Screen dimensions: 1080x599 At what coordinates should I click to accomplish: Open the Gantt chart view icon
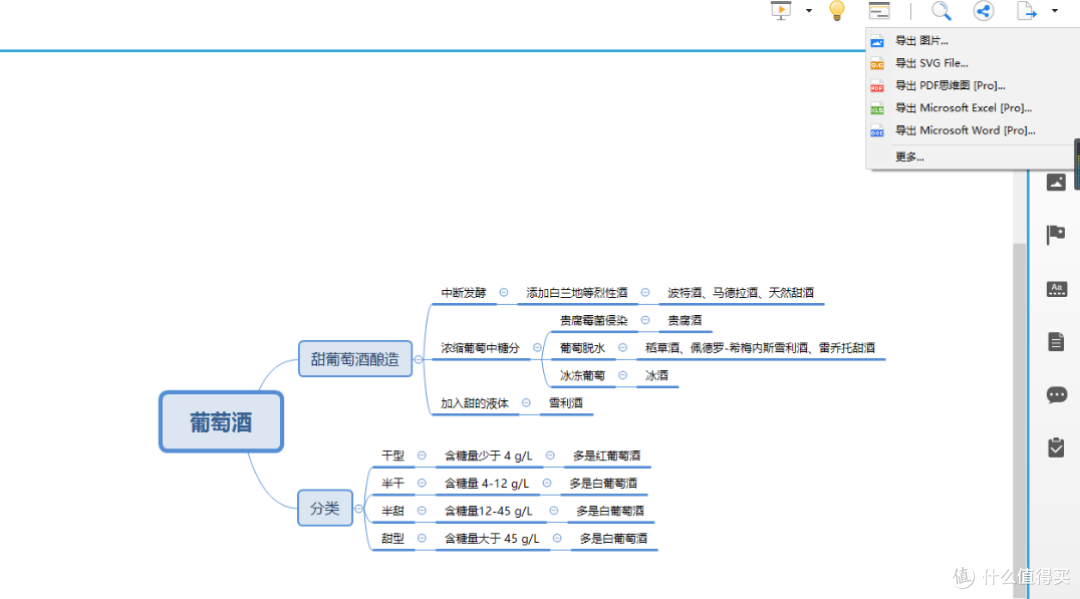coord(879,11)
